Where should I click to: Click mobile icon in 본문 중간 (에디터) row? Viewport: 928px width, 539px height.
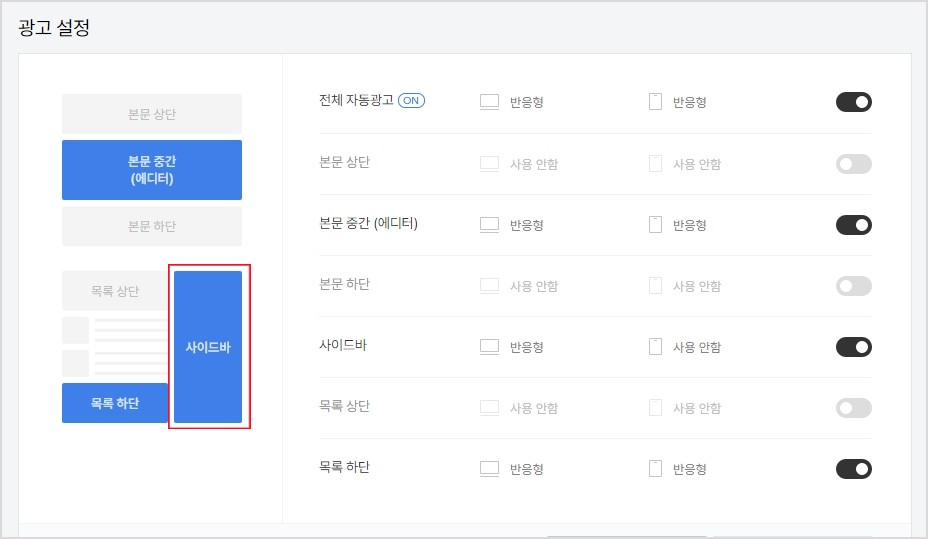pyautogui.click(x=655, y=225)
